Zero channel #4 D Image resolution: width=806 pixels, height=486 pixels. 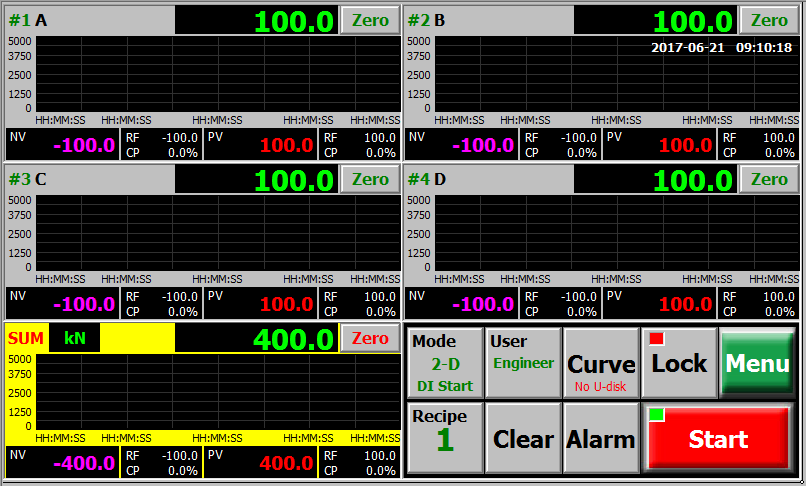769,179
